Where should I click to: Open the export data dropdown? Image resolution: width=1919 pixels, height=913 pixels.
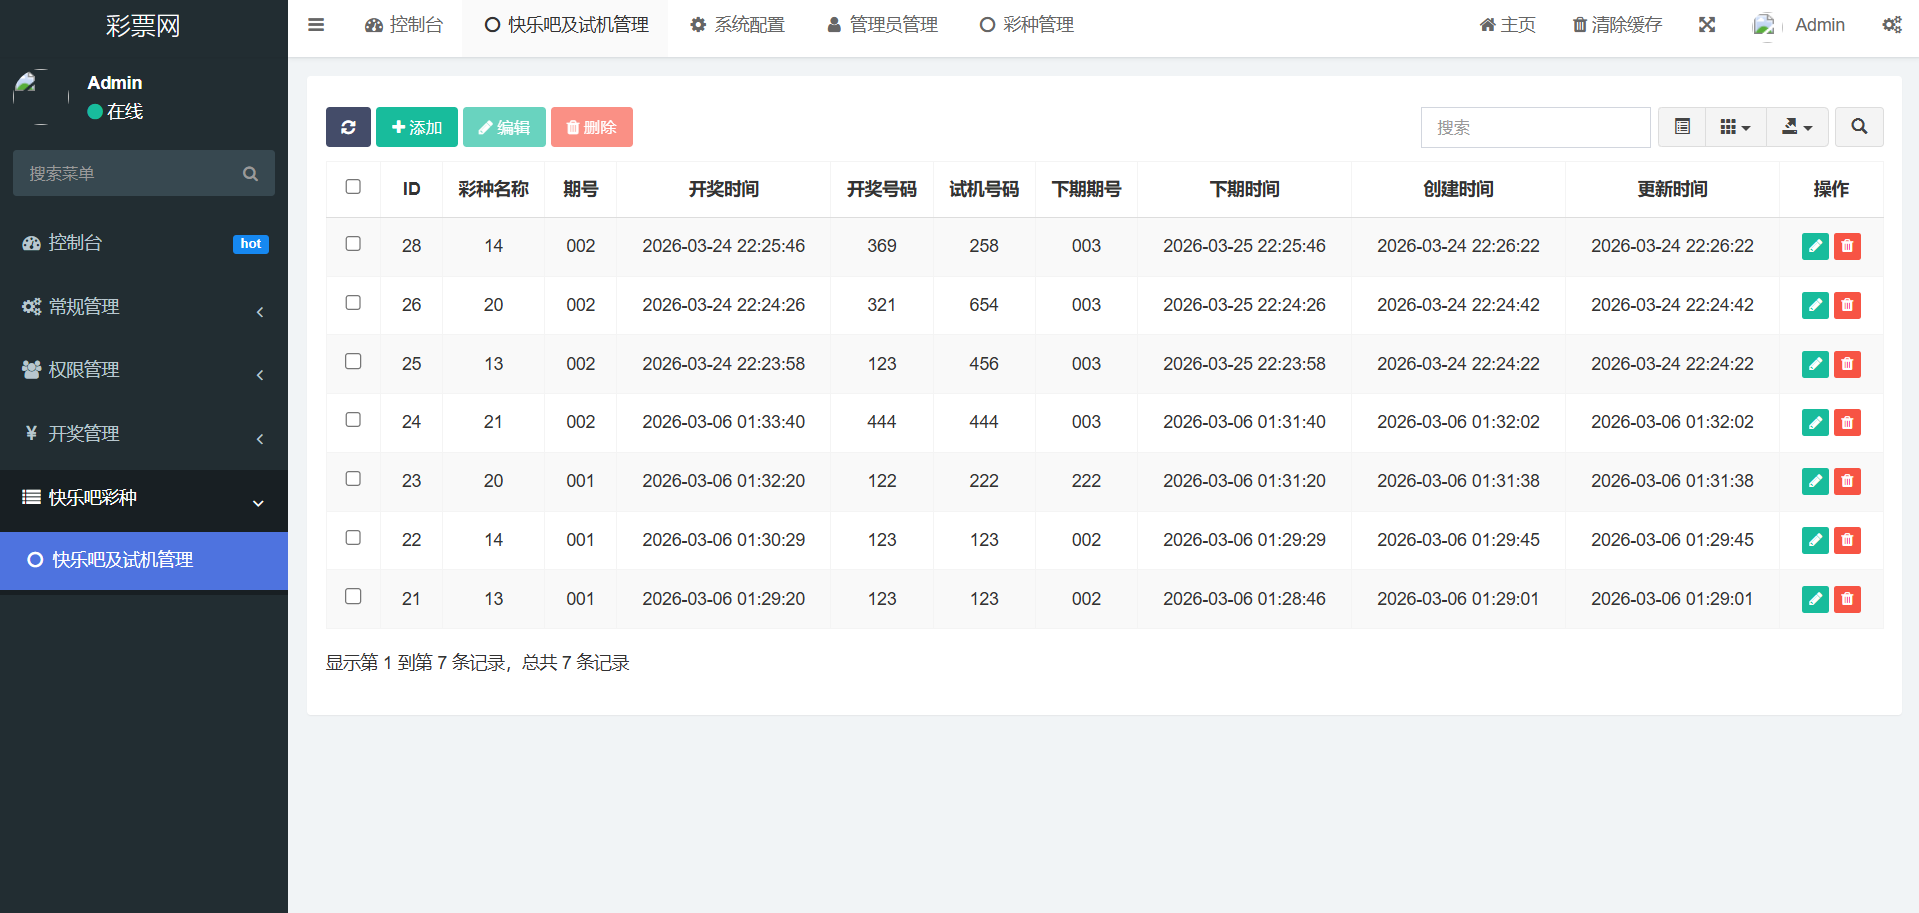coord(1797,127)
